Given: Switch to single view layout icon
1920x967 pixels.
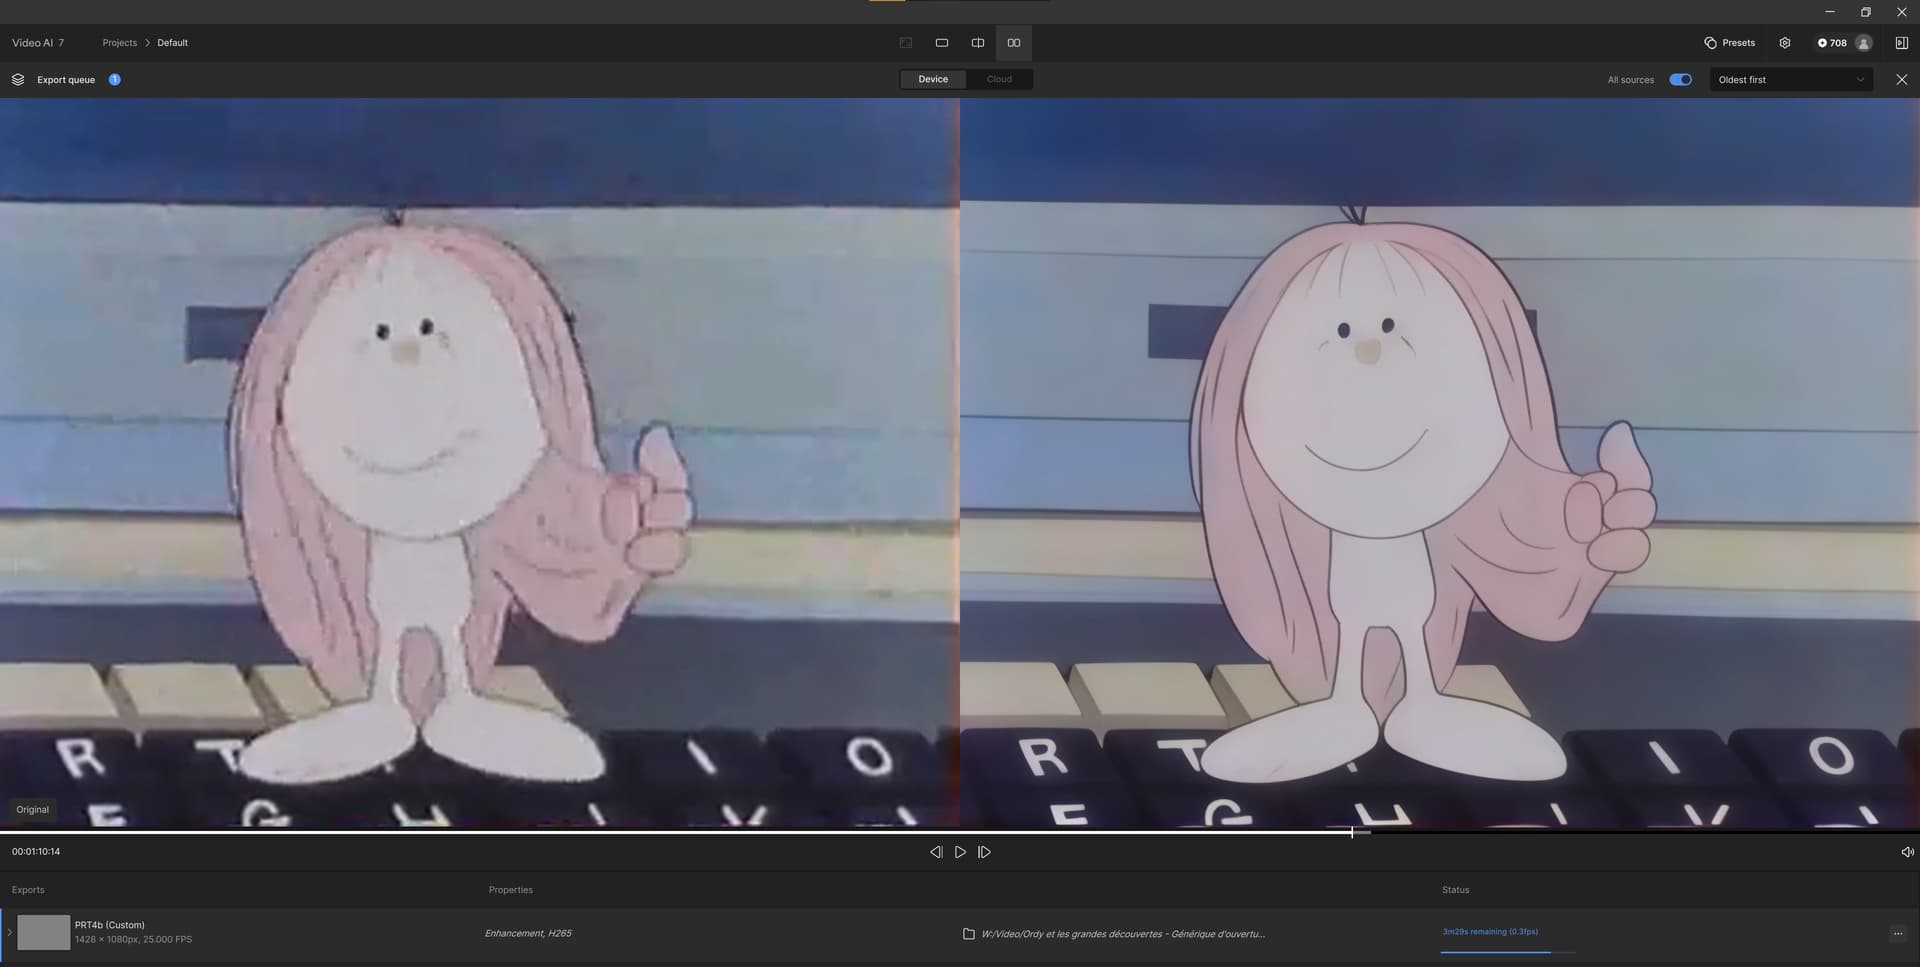Looking at the screenshot, I should pyautogui.click(x=942, y=43).
